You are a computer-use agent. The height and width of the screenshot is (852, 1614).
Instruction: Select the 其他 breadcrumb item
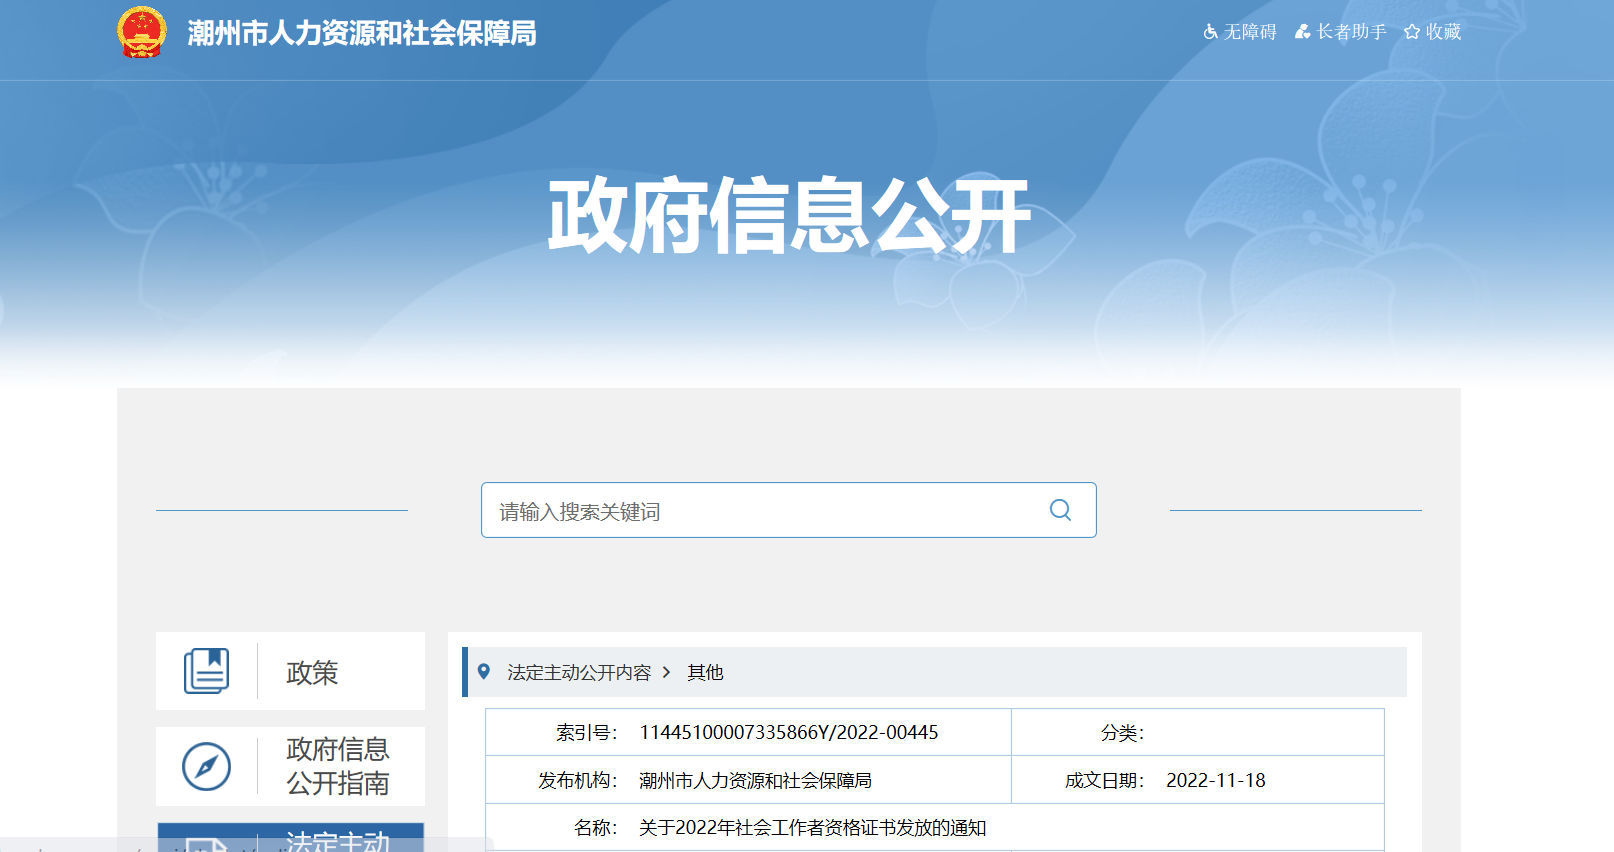click(705, 673)
